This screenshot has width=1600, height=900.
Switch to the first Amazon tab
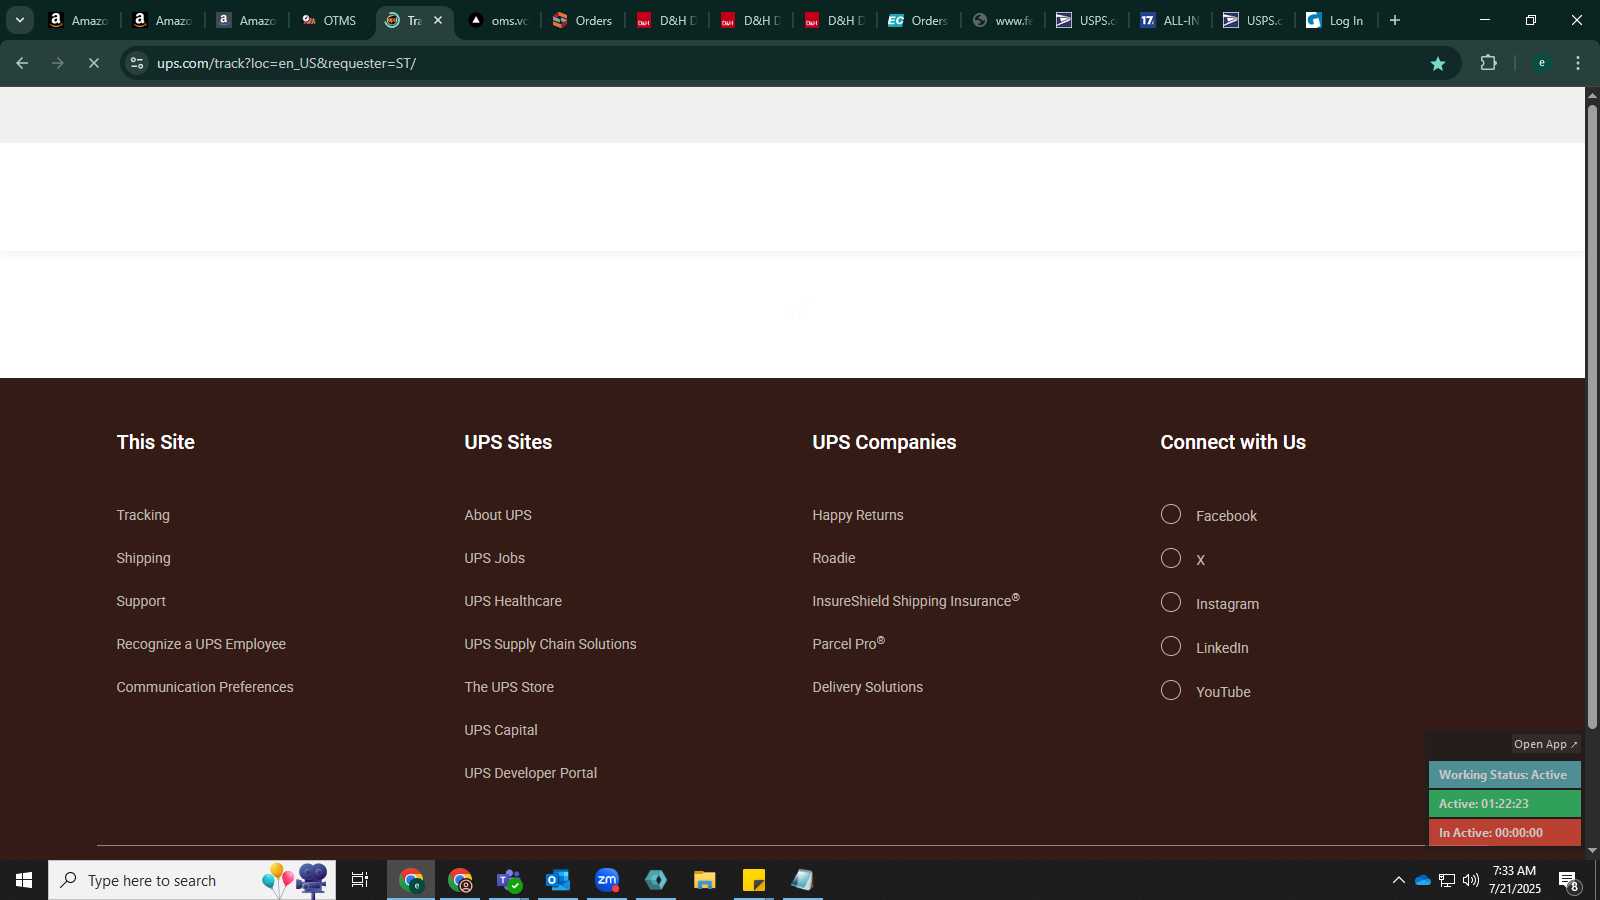pos(79,20)
